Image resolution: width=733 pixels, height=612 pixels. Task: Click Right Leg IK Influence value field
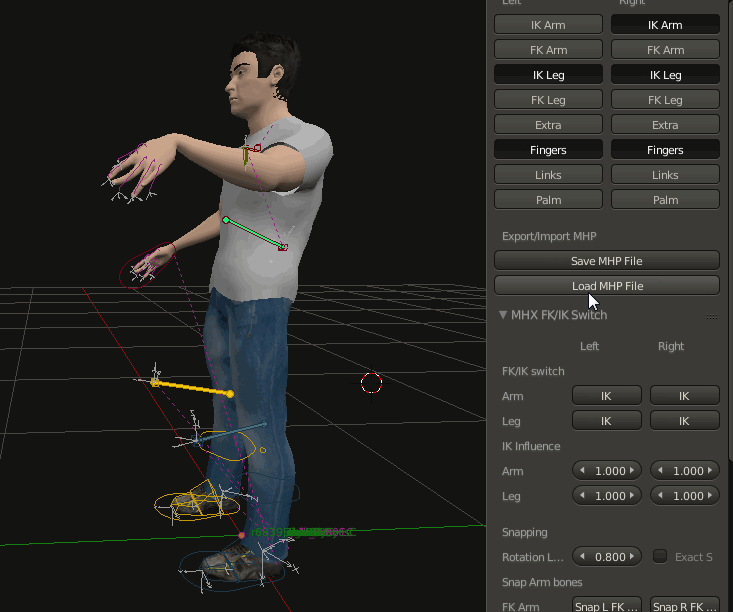(684, 495)
